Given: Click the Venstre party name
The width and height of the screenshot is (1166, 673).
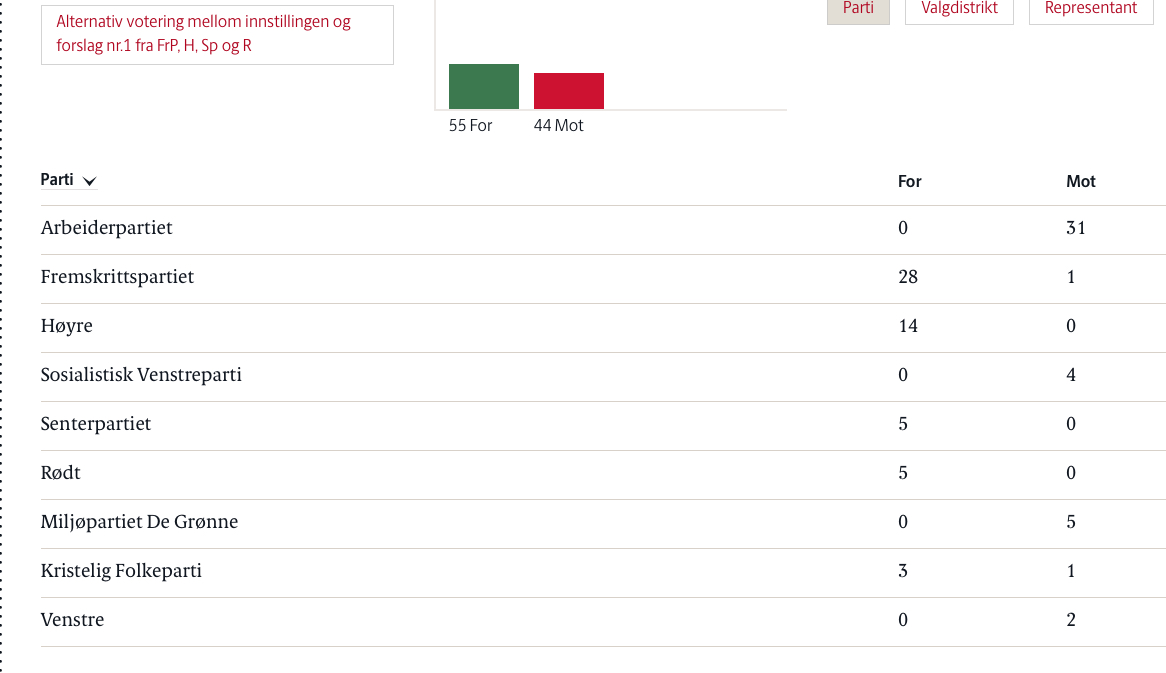Looking at the screenshot, I should (x=72, y=620).
